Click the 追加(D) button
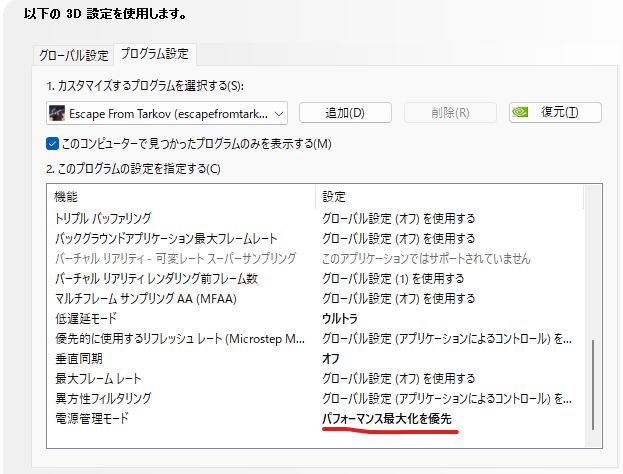This screenshot has height=474, width=623. coord(344,113)
